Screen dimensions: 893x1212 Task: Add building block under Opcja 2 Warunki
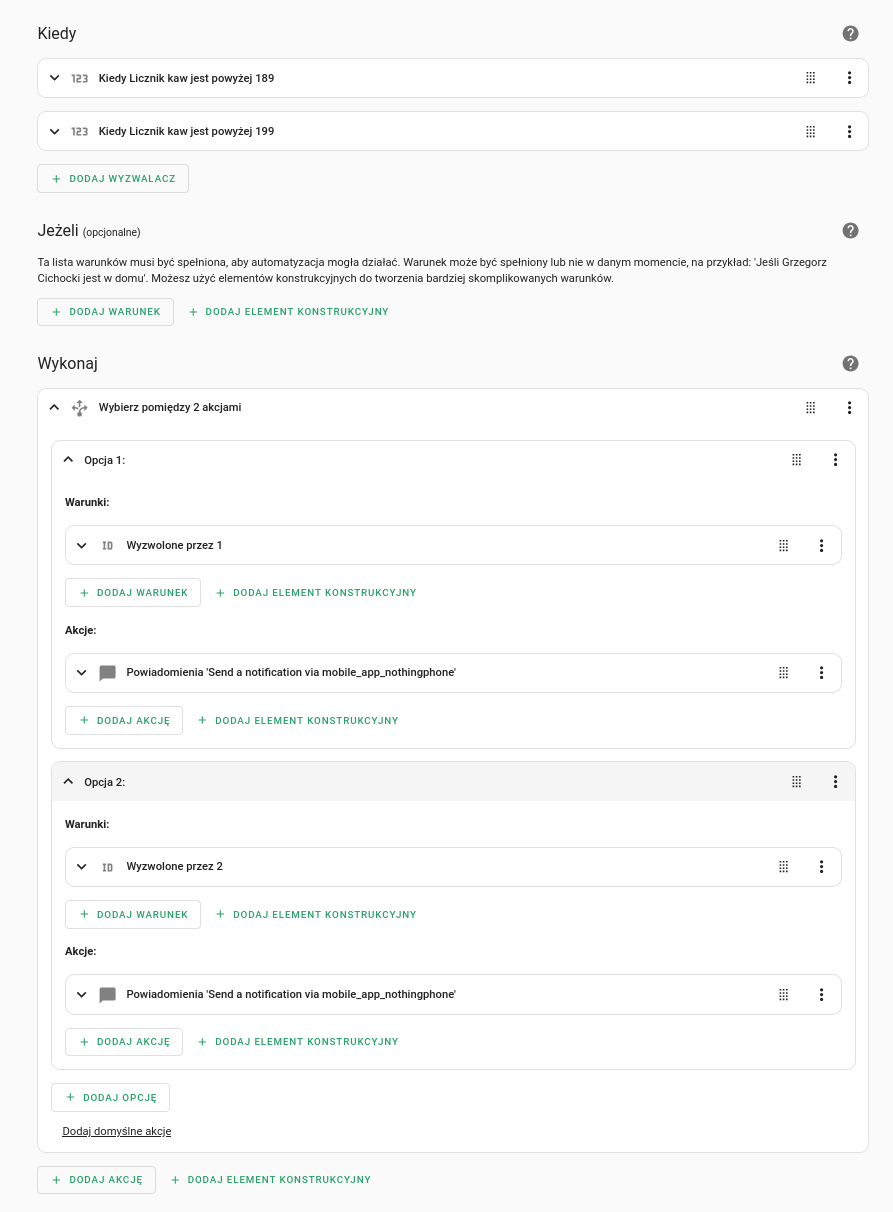pos(316,915)
